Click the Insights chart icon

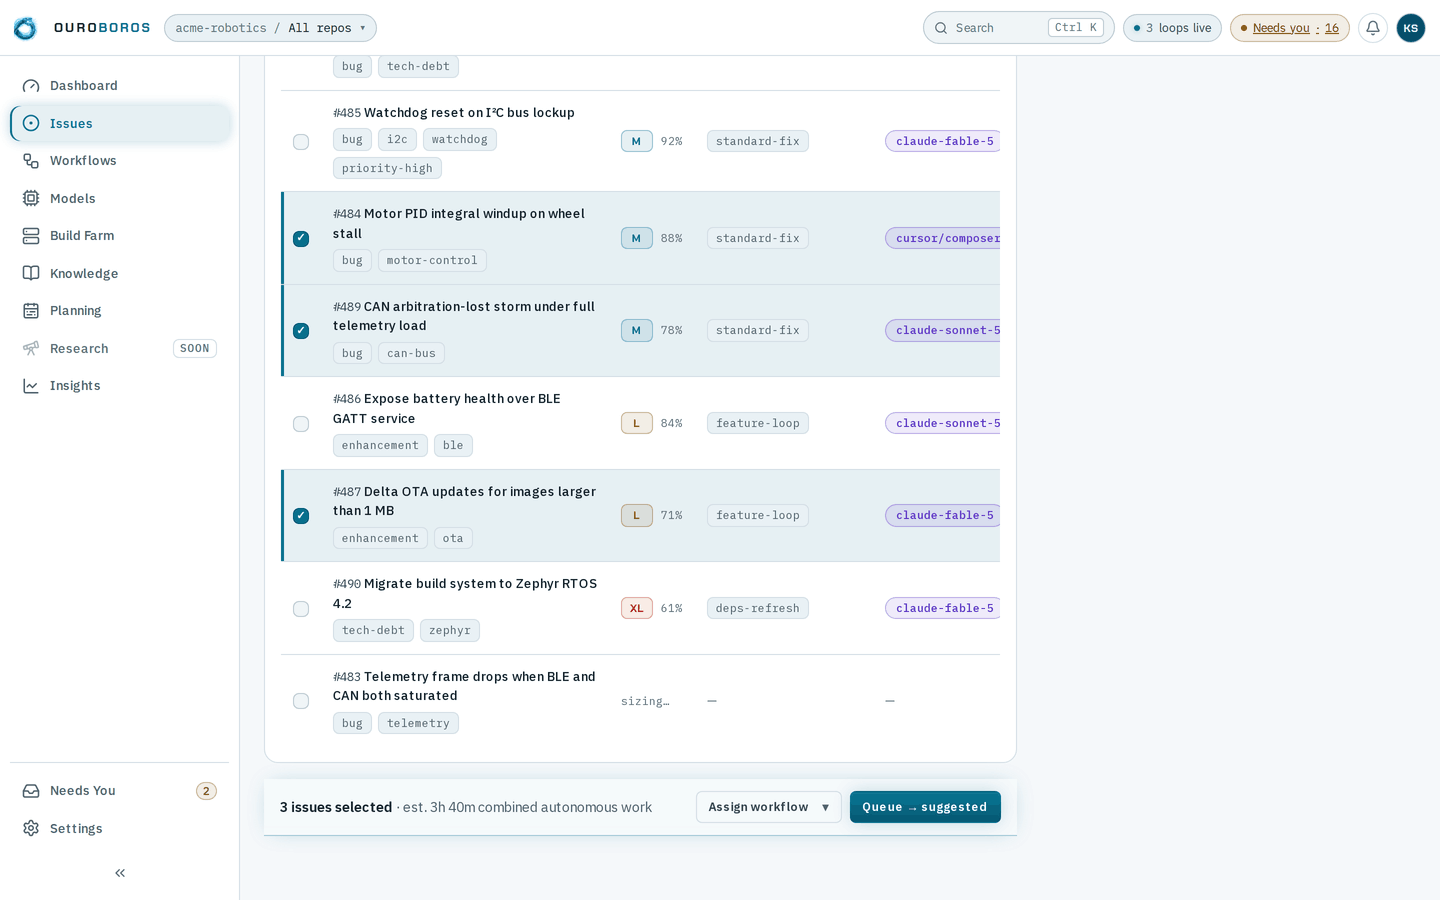tap(31, 386)
